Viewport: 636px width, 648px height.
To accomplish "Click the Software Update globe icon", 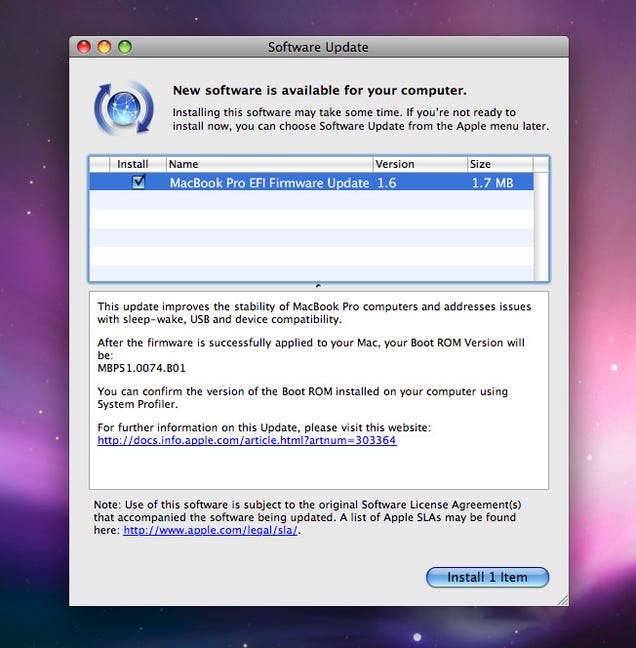I will click(x=124, y=108).
